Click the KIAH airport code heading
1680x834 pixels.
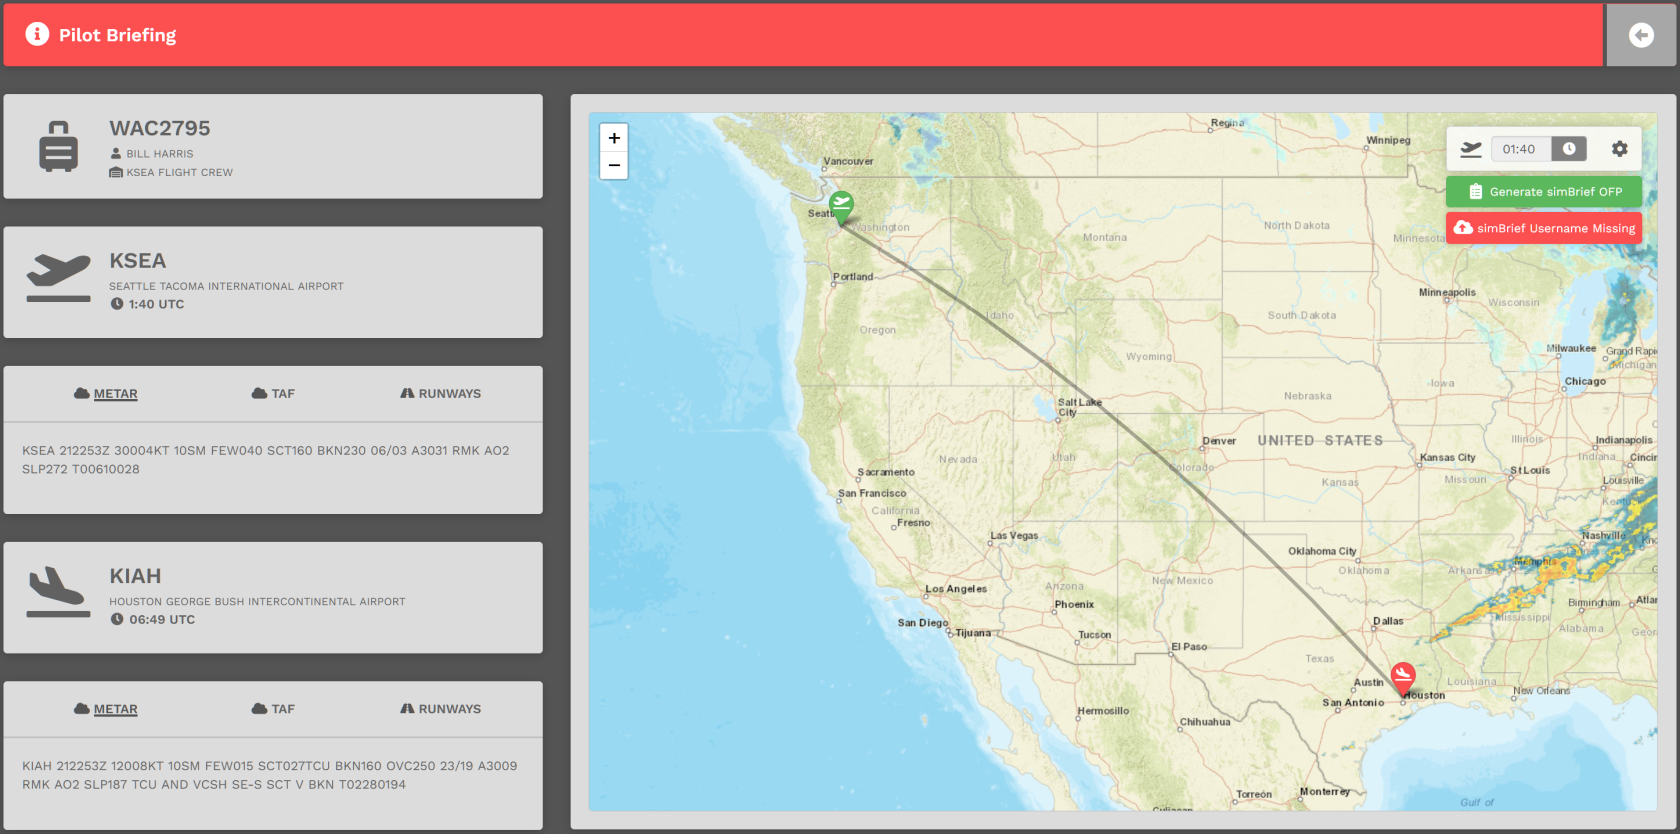pos(135,576)
